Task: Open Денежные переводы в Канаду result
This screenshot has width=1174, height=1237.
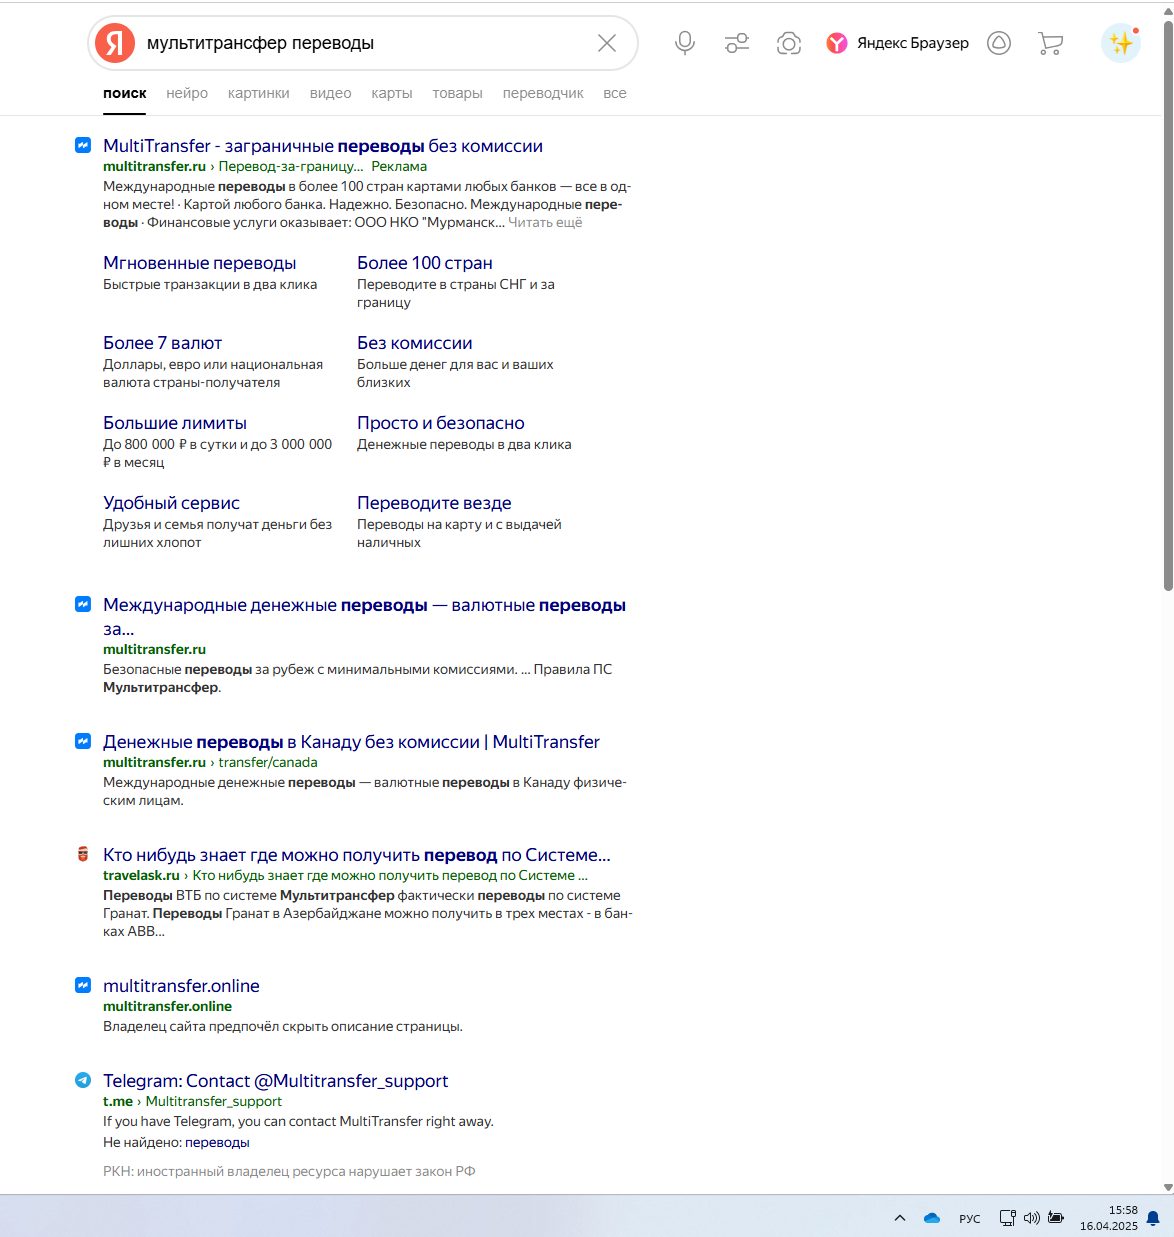Action: (x=351, y=742)
